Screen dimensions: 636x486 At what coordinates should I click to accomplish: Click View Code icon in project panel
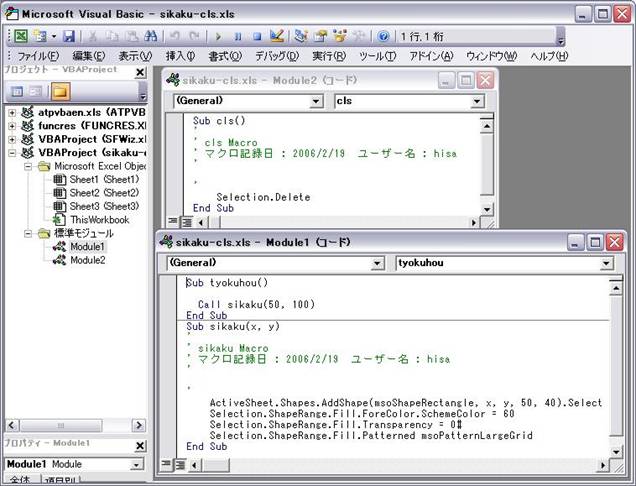17,91
